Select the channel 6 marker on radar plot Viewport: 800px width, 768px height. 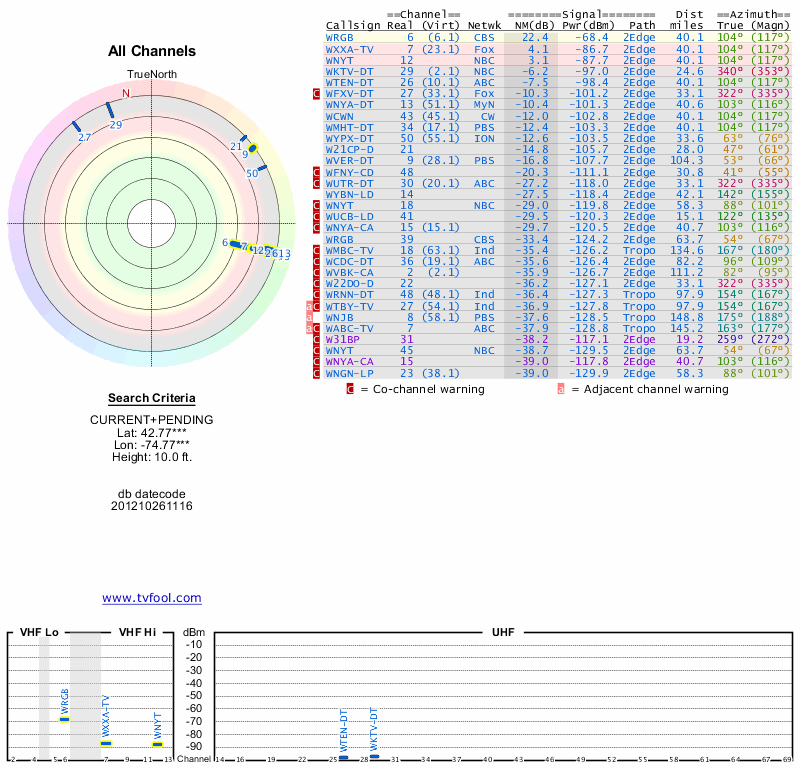(x=236, y=243)
